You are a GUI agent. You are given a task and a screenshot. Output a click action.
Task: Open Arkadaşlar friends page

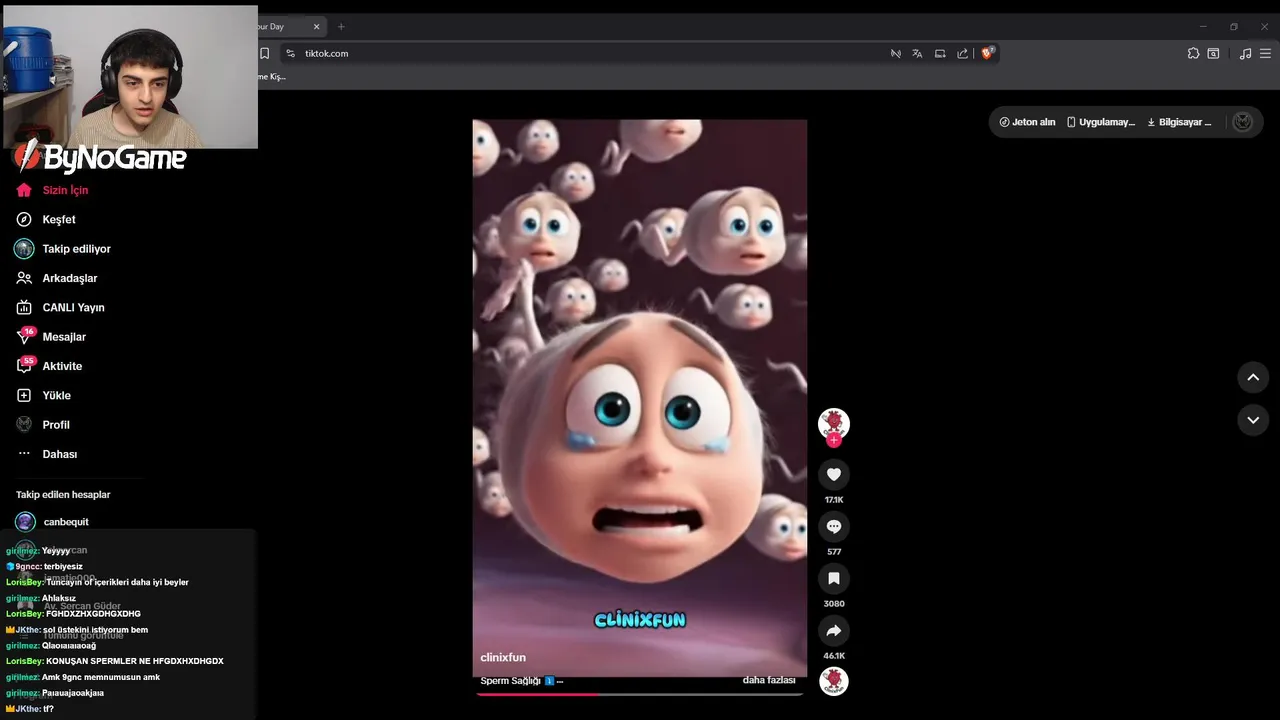pyautogui.click(x=57, y=278)
